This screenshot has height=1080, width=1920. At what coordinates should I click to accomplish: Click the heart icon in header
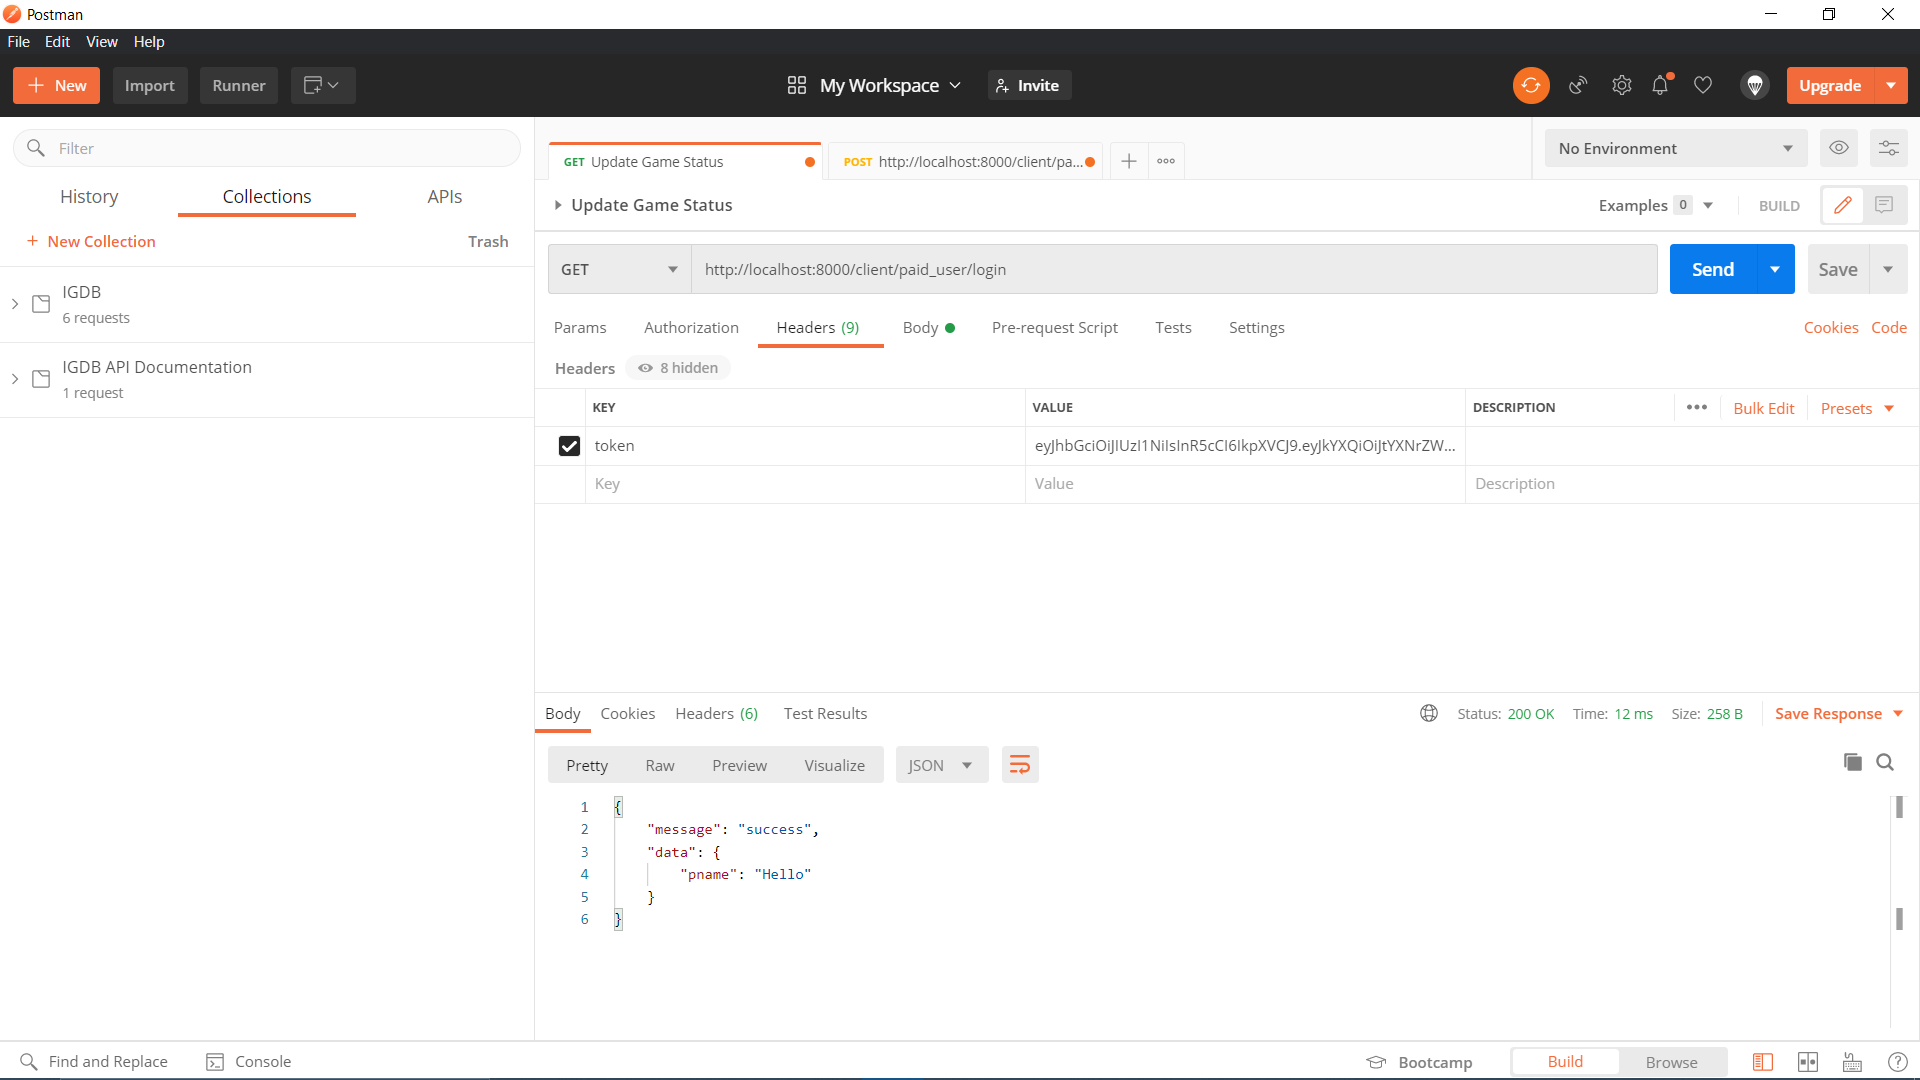(x=1703, y=85)
